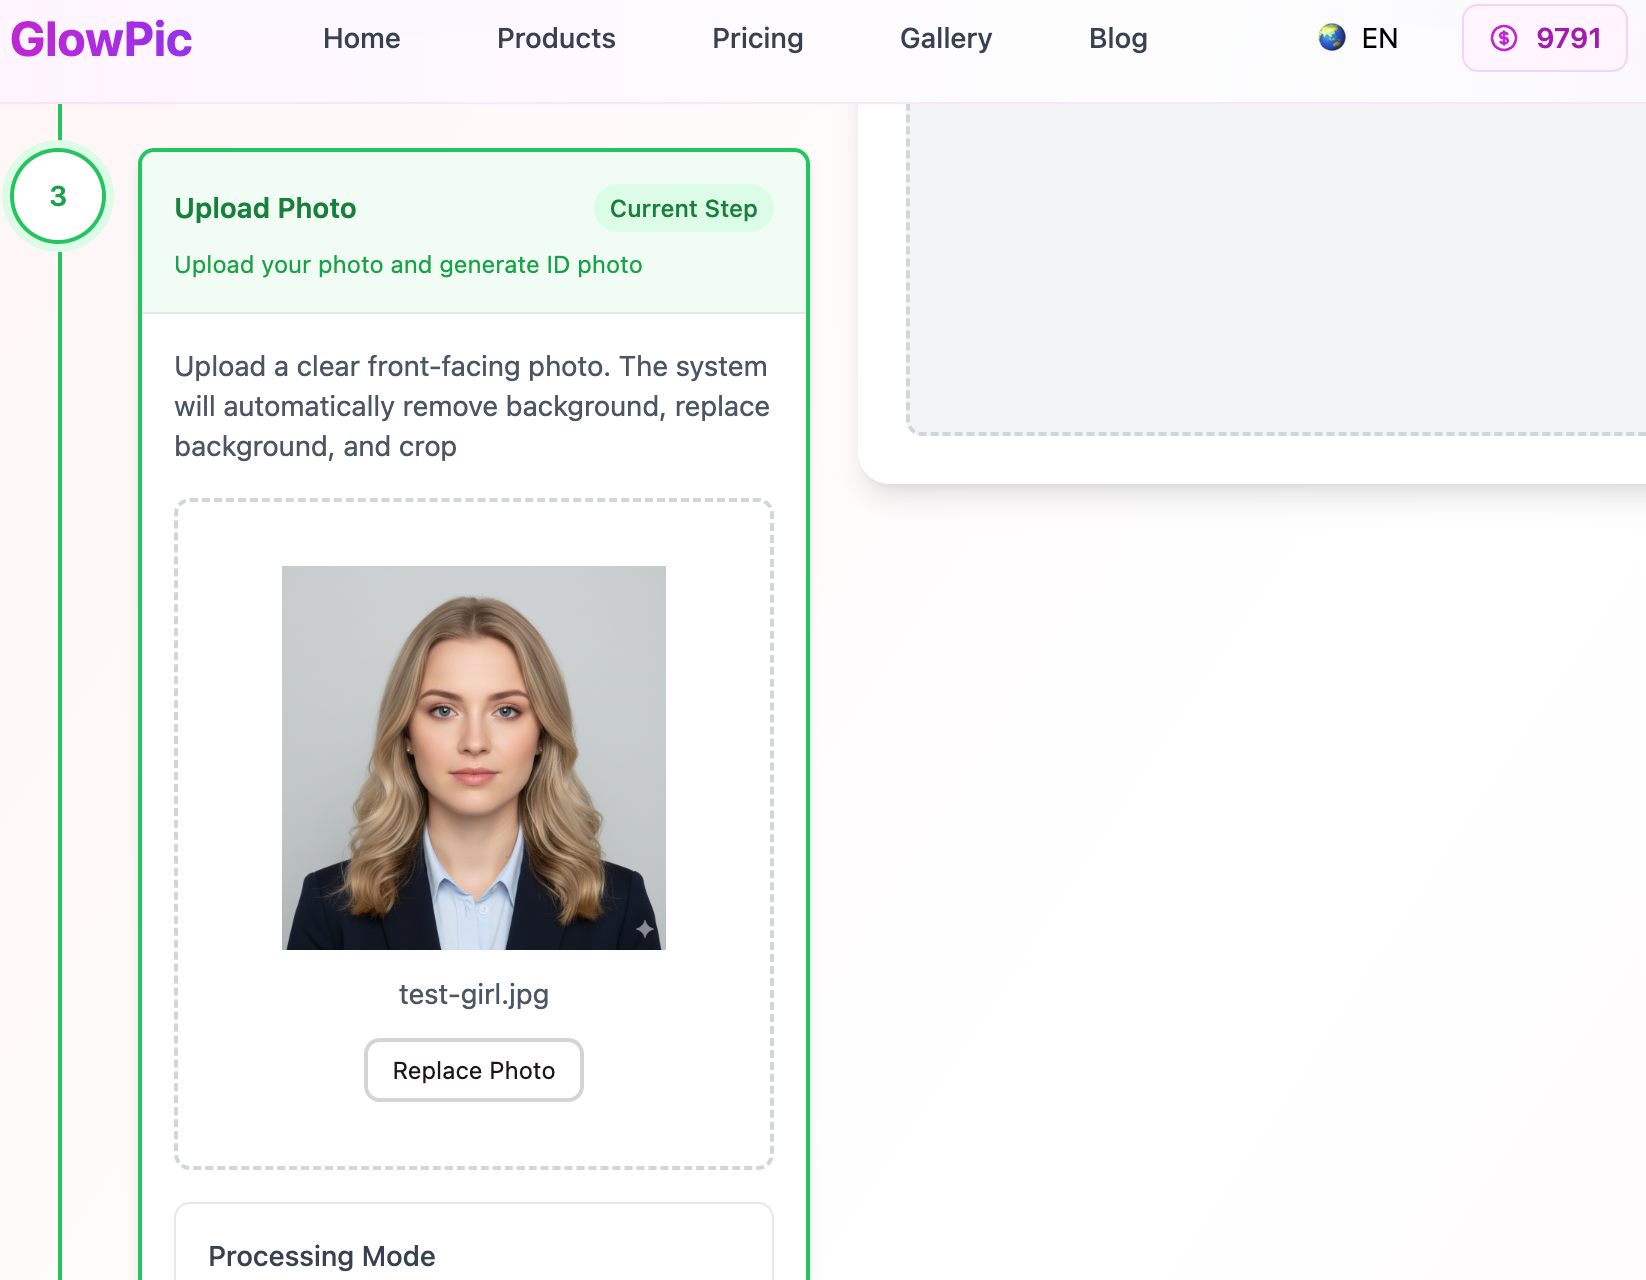The height and width of the screenshot is (1280, 1646).
Task: Go to the Home page
Action: click(x=361, y=38)
